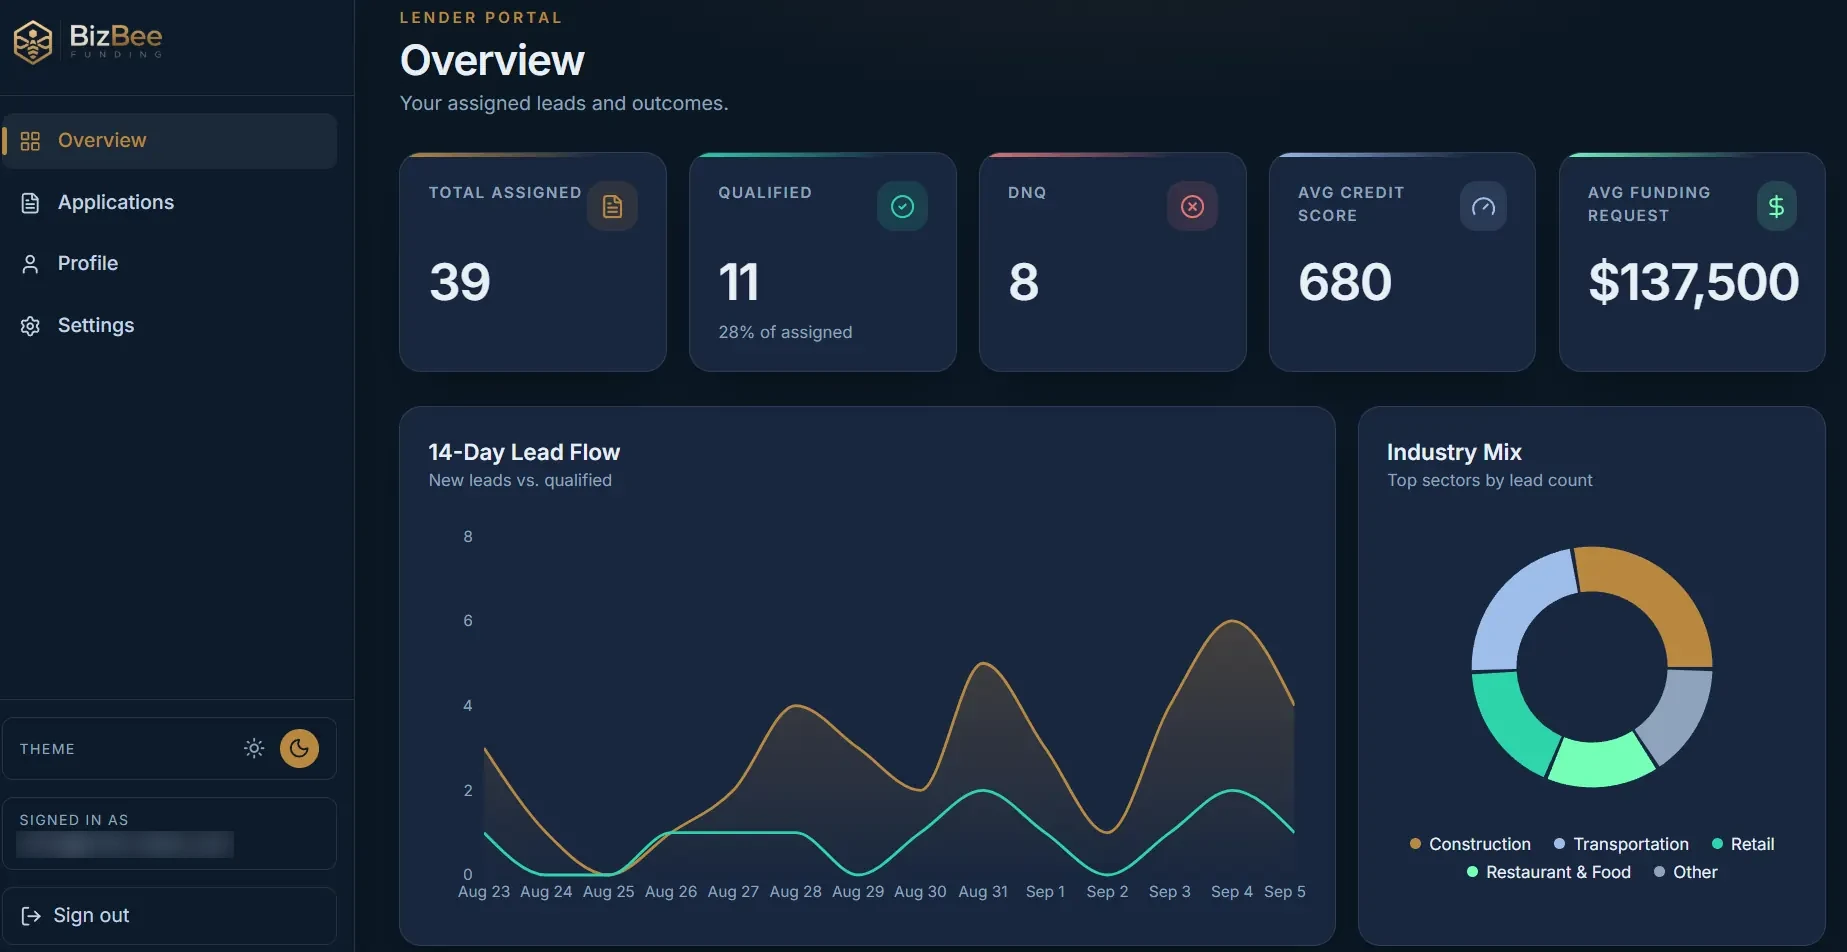Click the Aug 31 axis label
The image size is (1847, 952).
pyautogui.click(x=983, y=892)
